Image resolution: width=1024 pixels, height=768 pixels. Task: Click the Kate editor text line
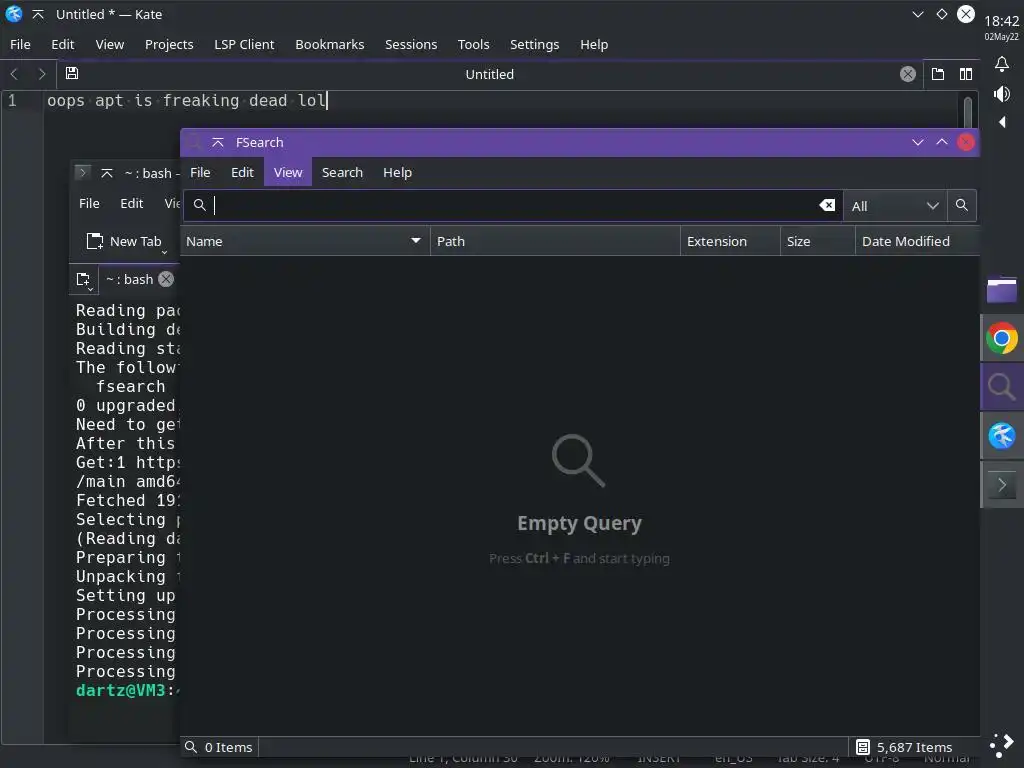(187, 101)
